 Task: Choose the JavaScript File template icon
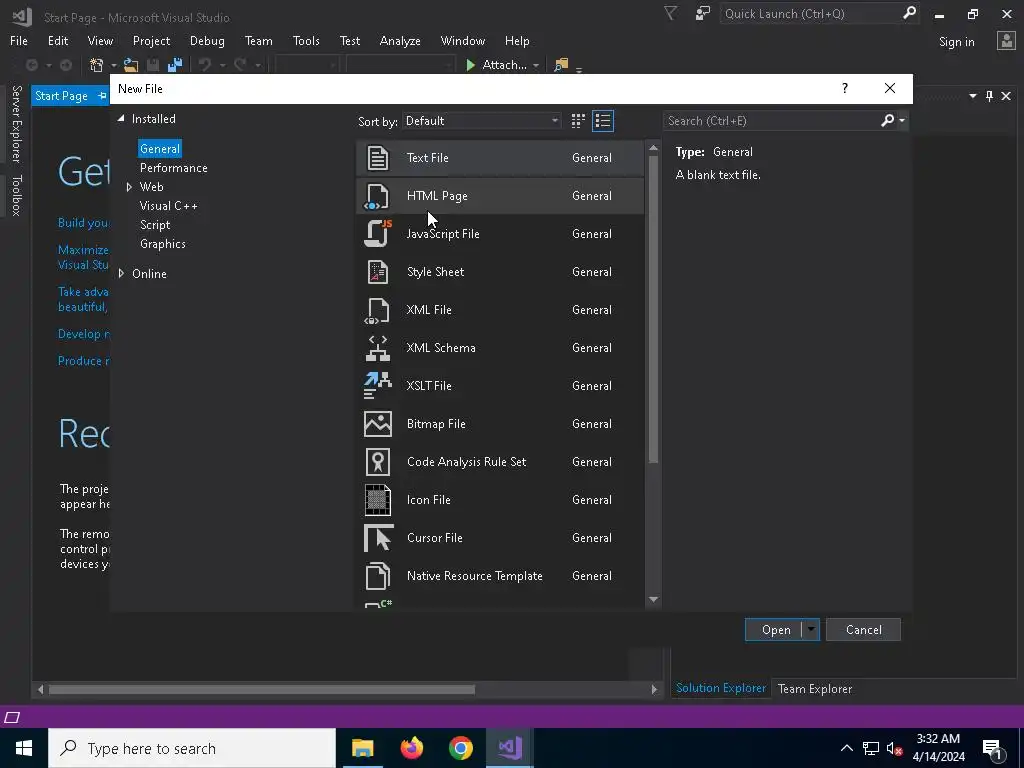click(x=377, y=234)
